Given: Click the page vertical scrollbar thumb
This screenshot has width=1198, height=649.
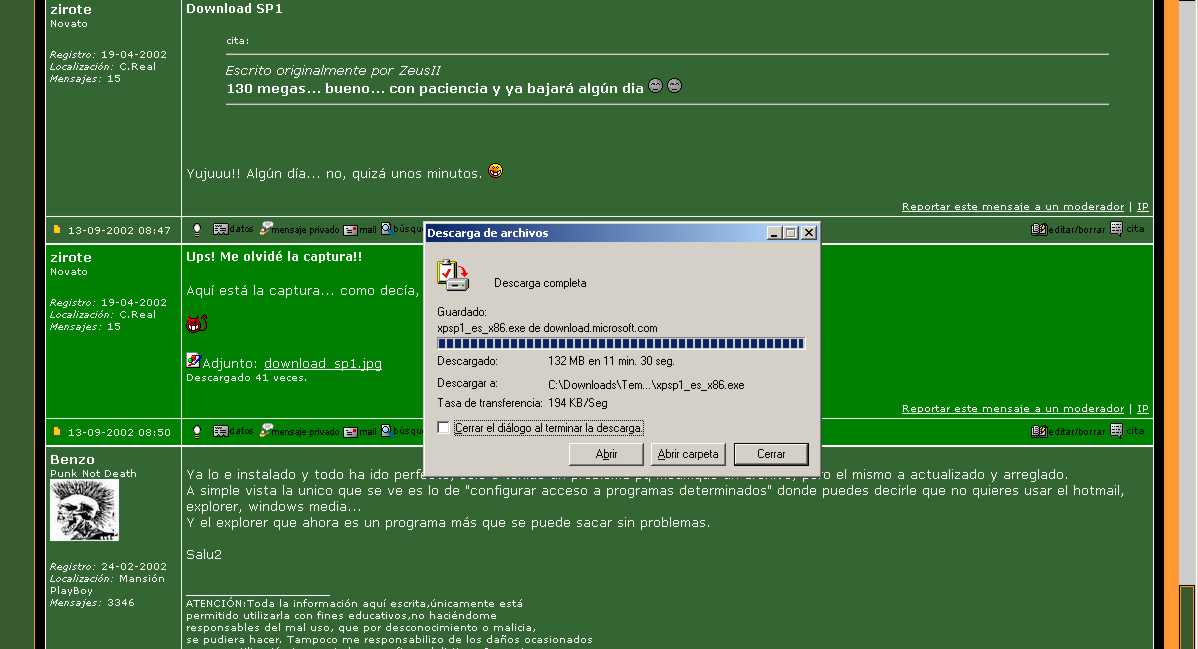Looking at the screenshot, I should [x=1186, y=616].
